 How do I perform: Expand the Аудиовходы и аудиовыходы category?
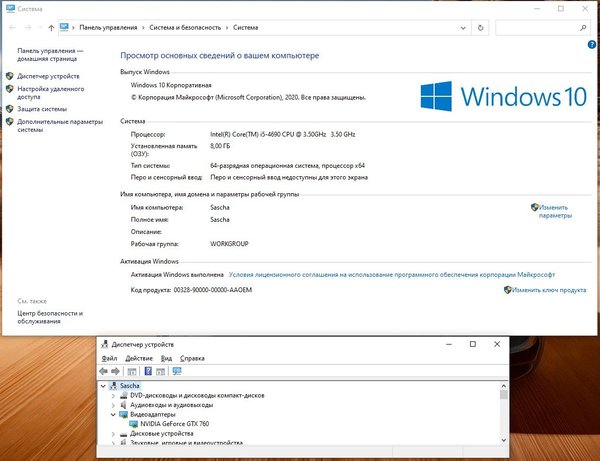(x=113, y=405)
